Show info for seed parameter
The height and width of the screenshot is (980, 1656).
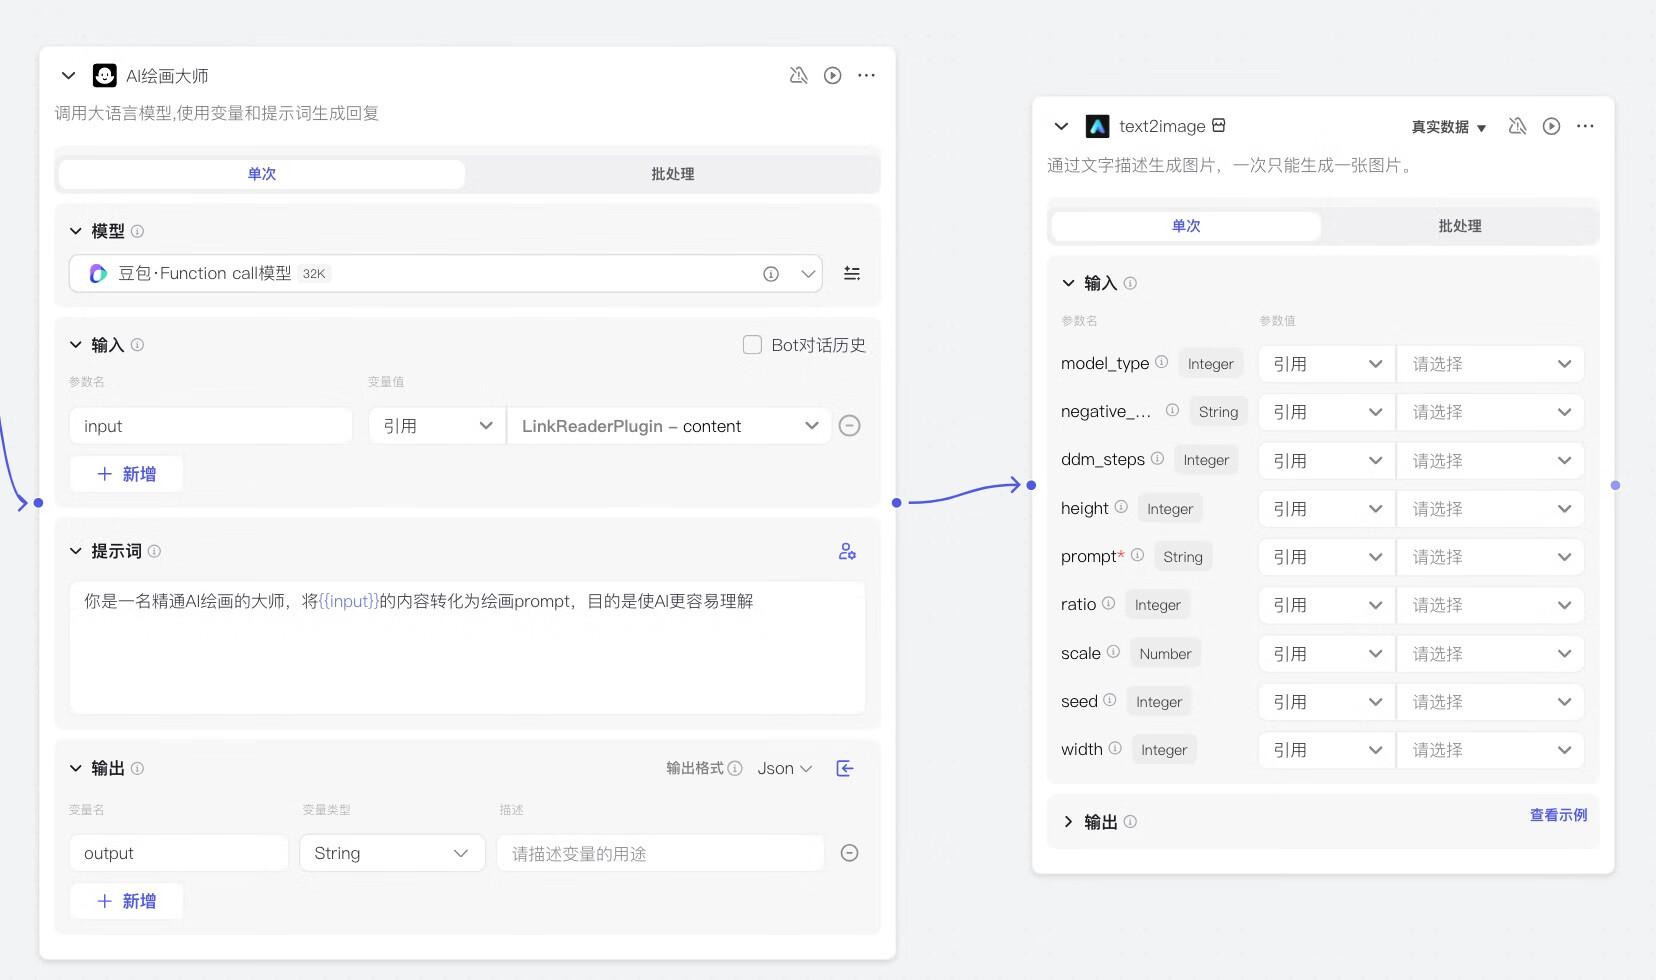click(1109, 700)
